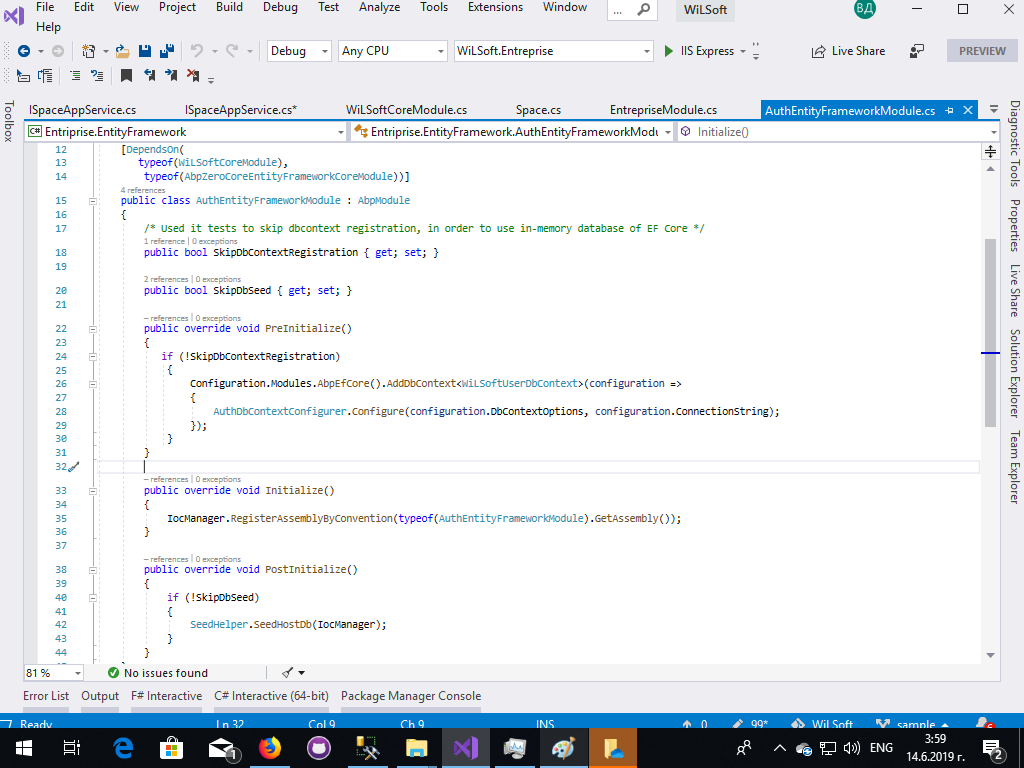Screen dimensions: 1024x768
Task: Click the New Project icon
Action: (88, 51)
